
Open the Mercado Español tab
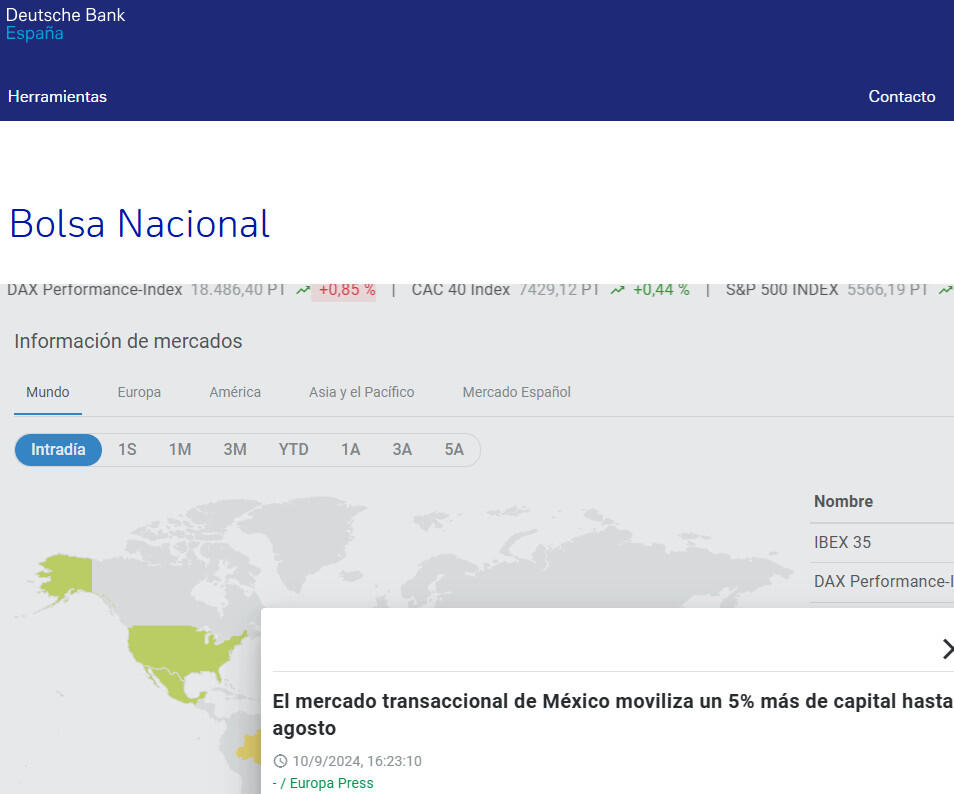(x=516, y=392)
